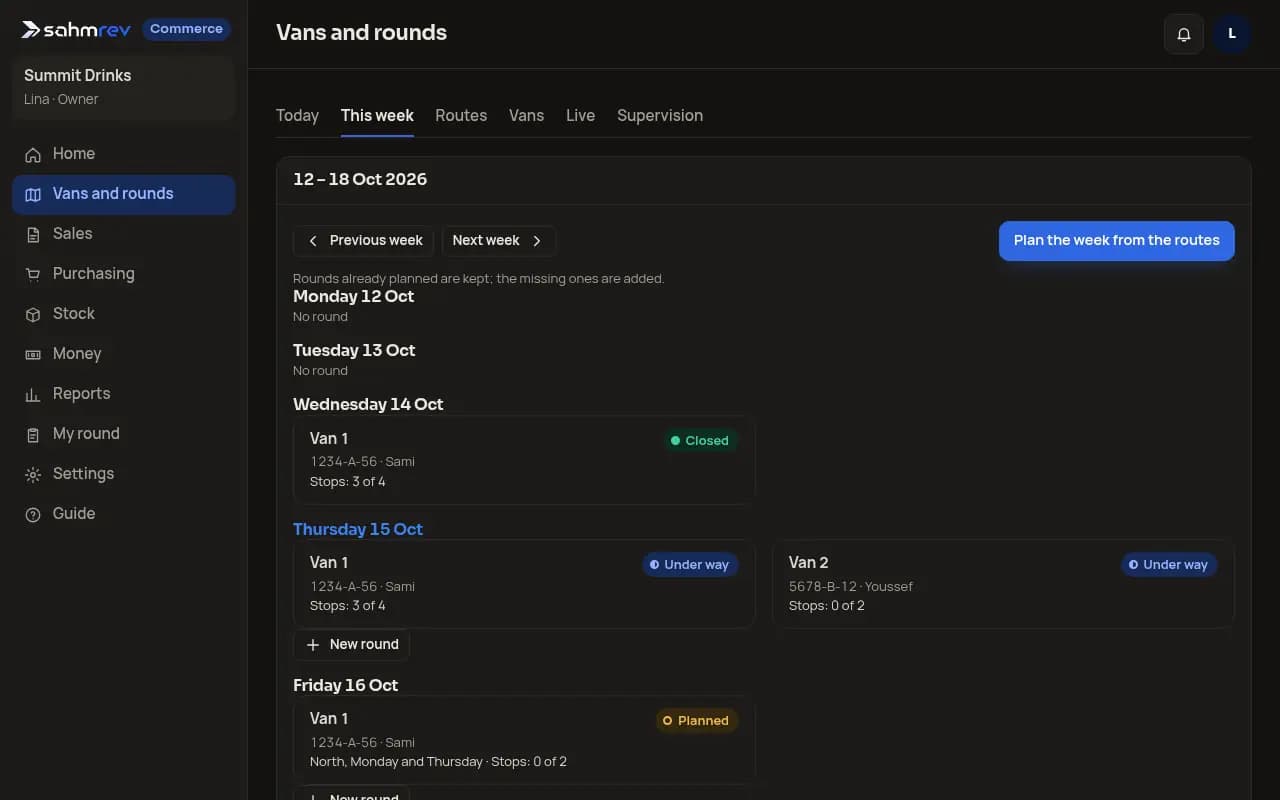Click the Commerce badge beside the logo
This screenshot has width=1280, height=800.
(x=186, y=29)
